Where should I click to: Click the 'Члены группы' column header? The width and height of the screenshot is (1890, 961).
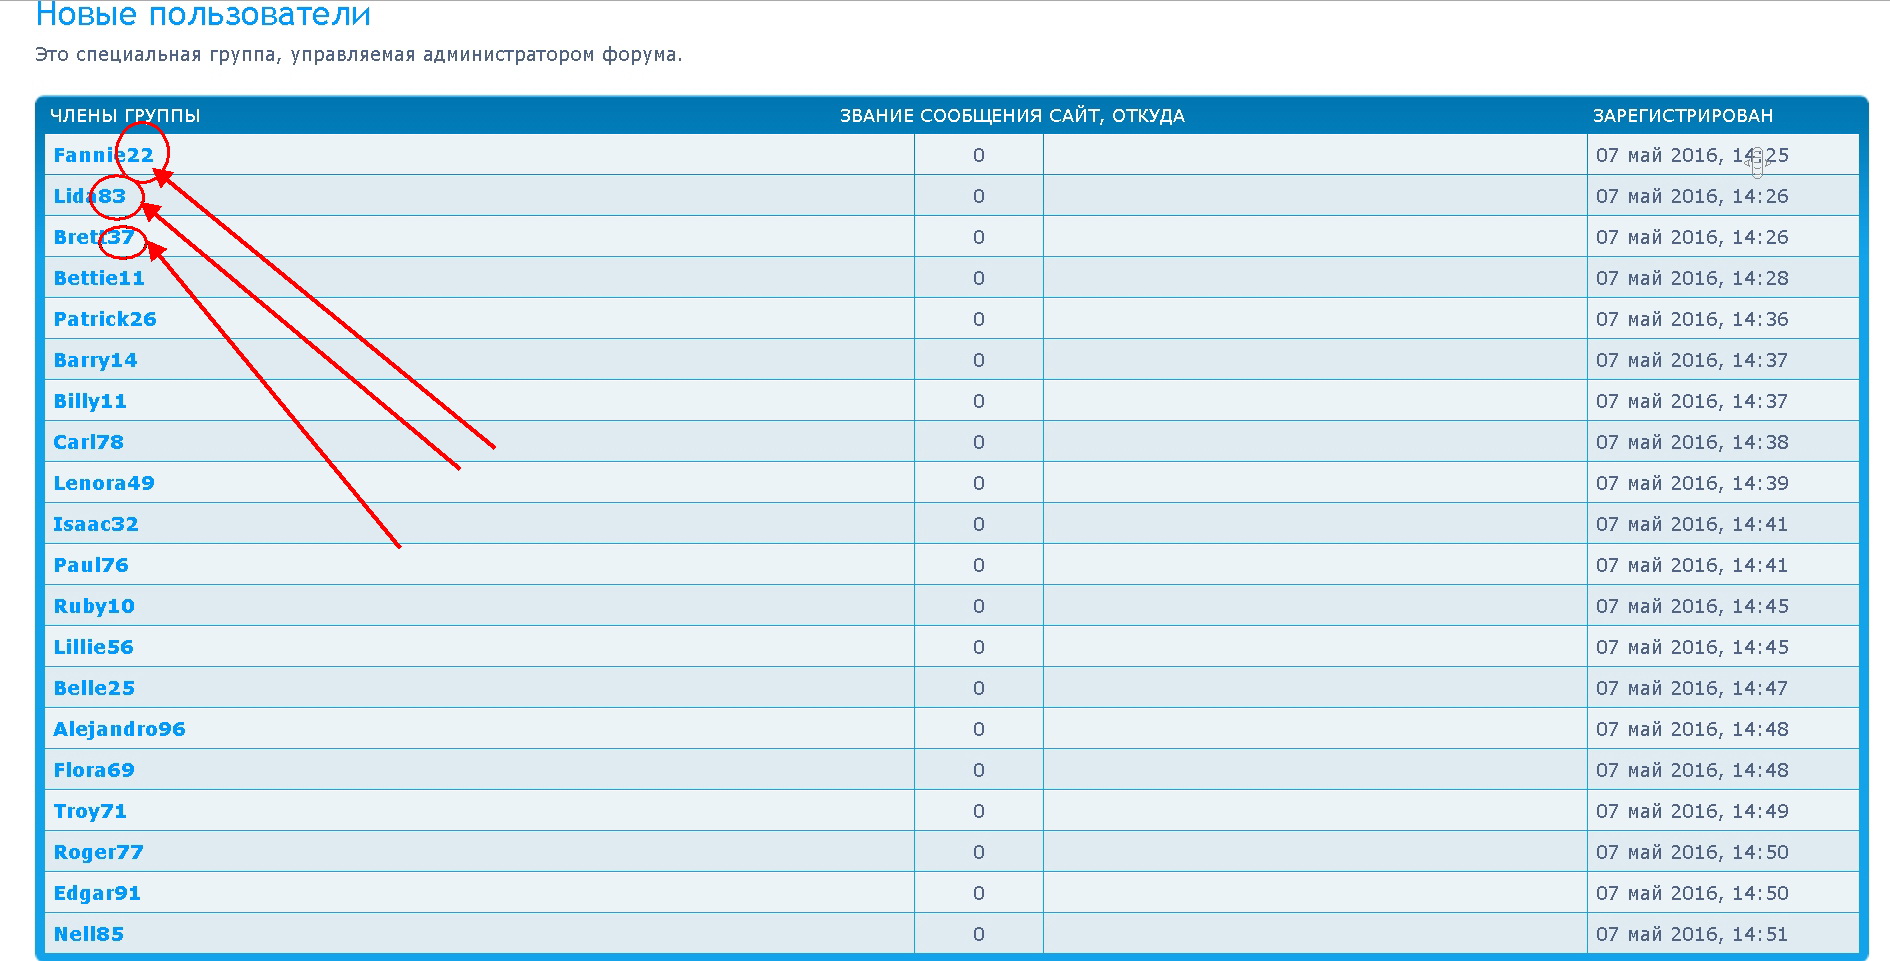(125, 116)
